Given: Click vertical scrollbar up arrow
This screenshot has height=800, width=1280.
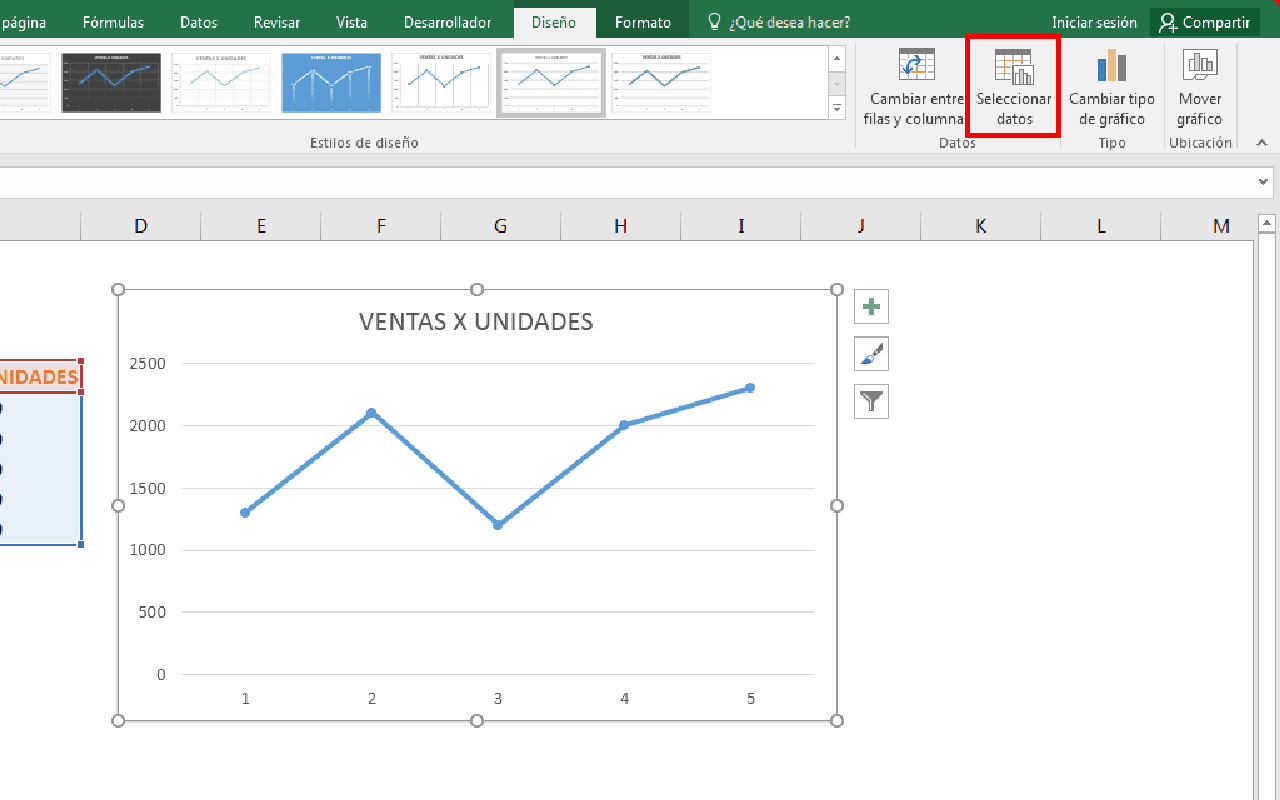Looking at the screenshot, I should [x=1266, y=222].
